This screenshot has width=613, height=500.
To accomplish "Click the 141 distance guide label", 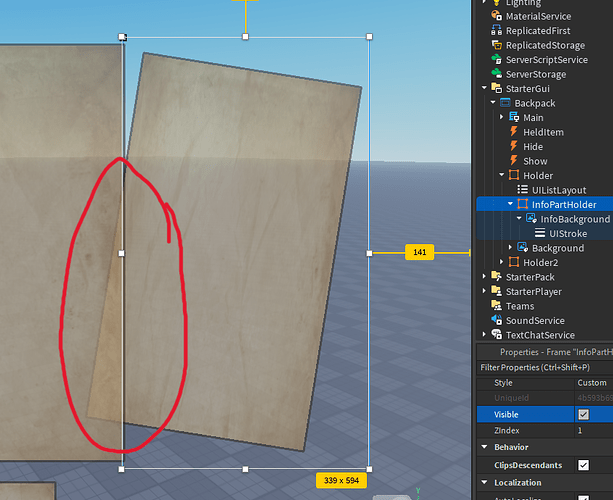I will pyautogui.click(x=419, y=252).
